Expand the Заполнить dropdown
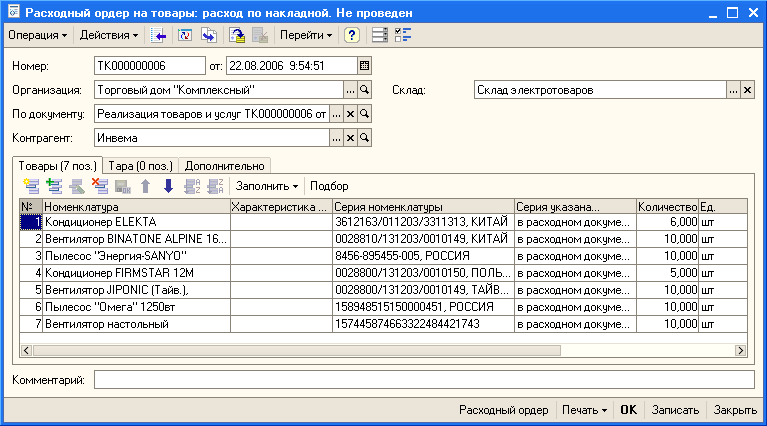Screen dimensions: 767x426 pos(267,186)
